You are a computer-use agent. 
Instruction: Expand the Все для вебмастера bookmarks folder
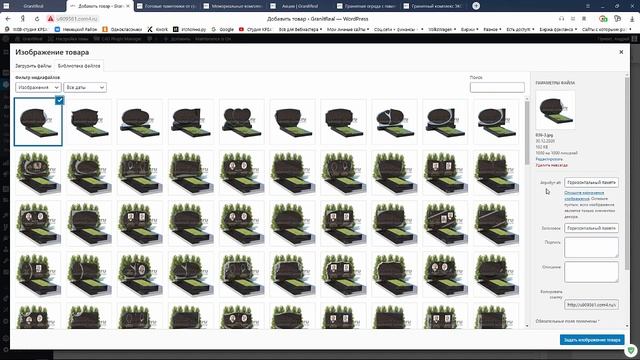pos(300,29)
